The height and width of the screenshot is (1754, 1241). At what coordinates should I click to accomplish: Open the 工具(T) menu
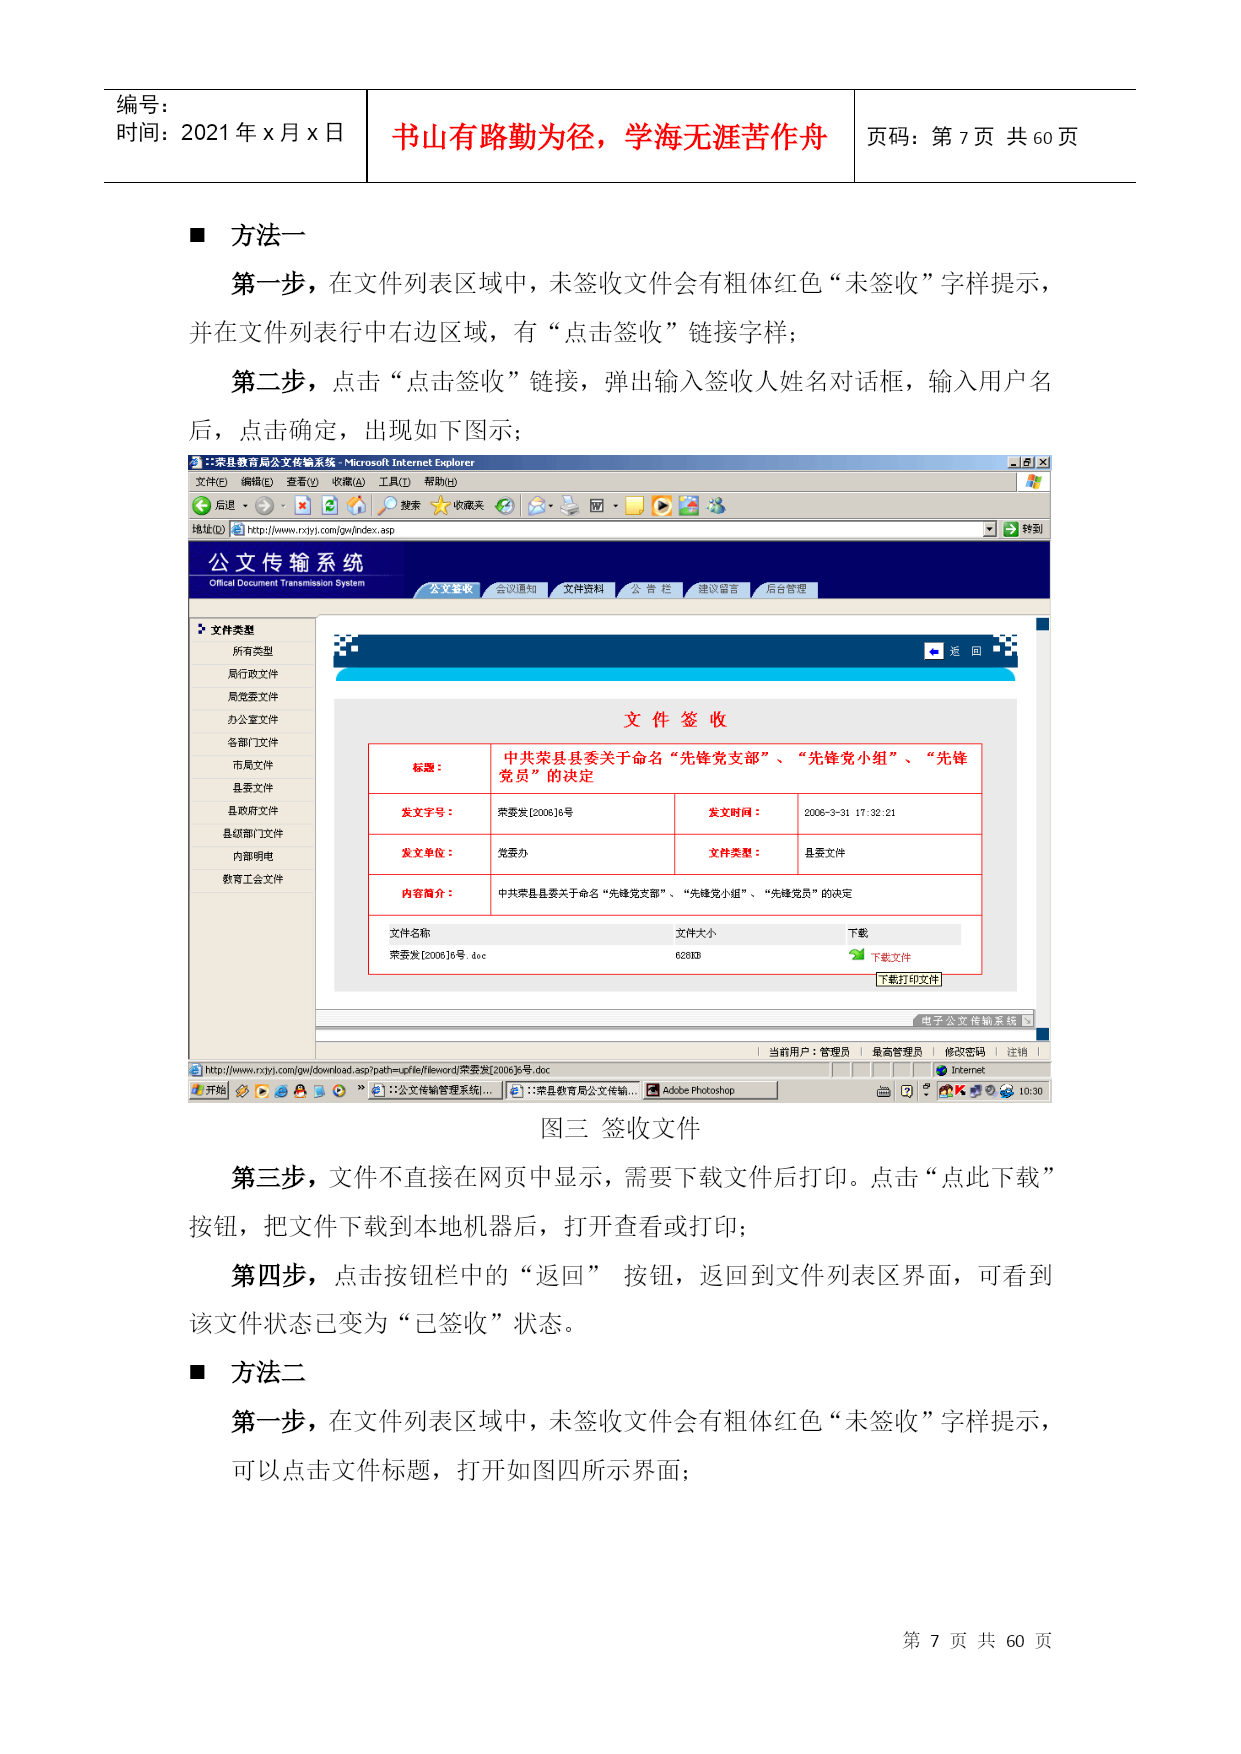click(x=394, y=482)
